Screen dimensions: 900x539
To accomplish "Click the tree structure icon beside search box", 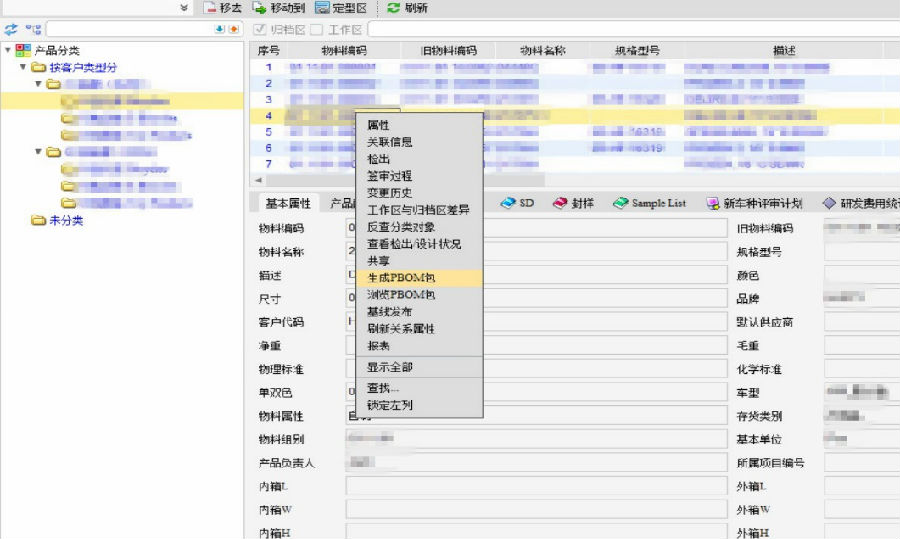I will click(33, 29).
